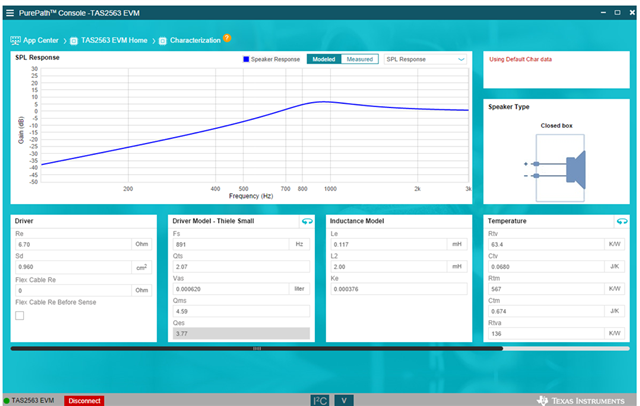Screen dimensions: 640x406
Task: Edit the Rtm field 567
Action: (x=546, y=289)
